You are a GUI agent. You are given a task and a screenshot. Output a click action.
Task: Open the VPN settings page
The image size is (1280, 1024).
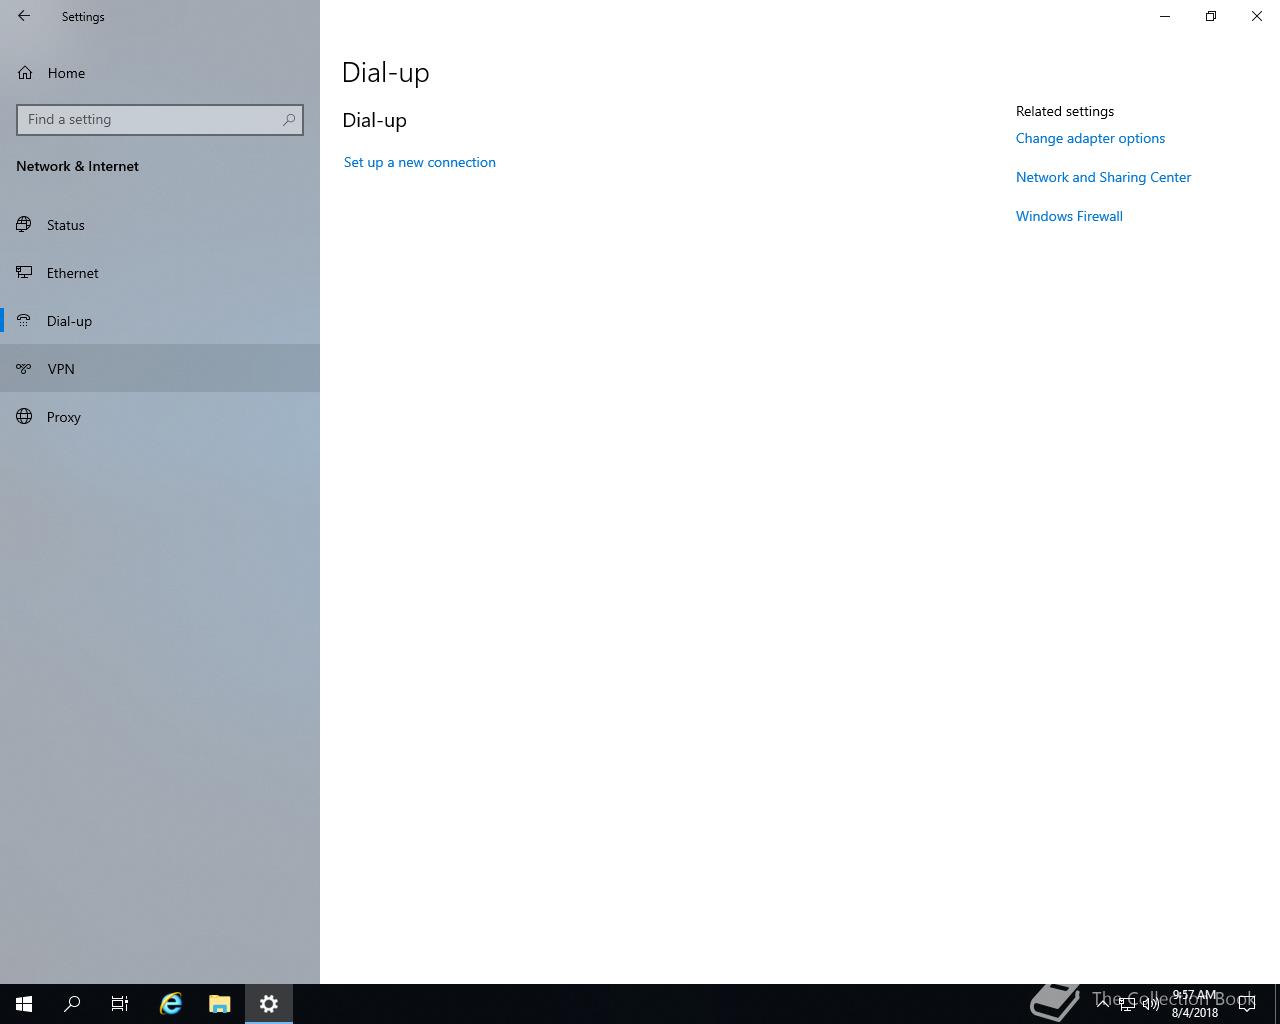[x=160, y=369]
